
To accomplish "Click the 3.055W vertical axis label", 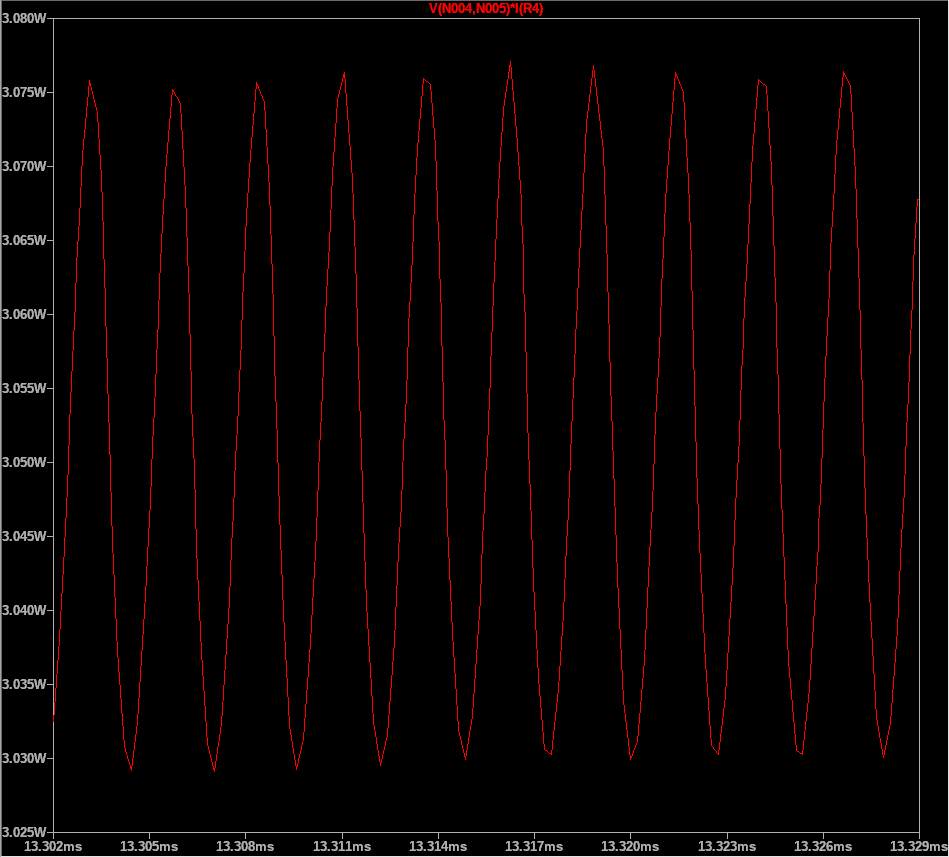I will click(x=24, y=389).
